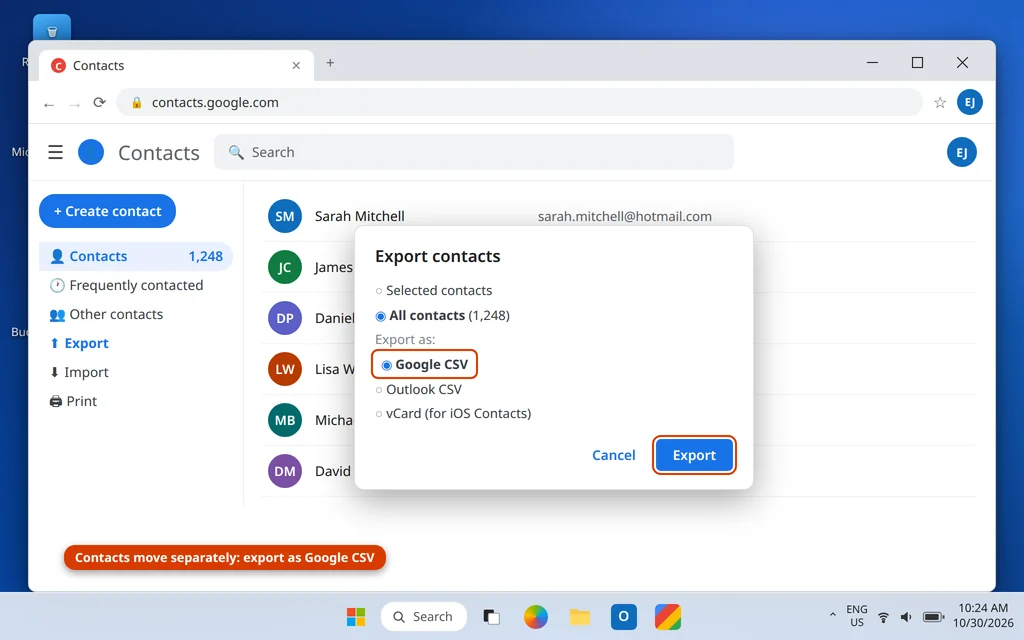This screenshot has height=640, width=1024.
Task: Open Outlook from the taskbar
Action: click(x=624, y=616)
